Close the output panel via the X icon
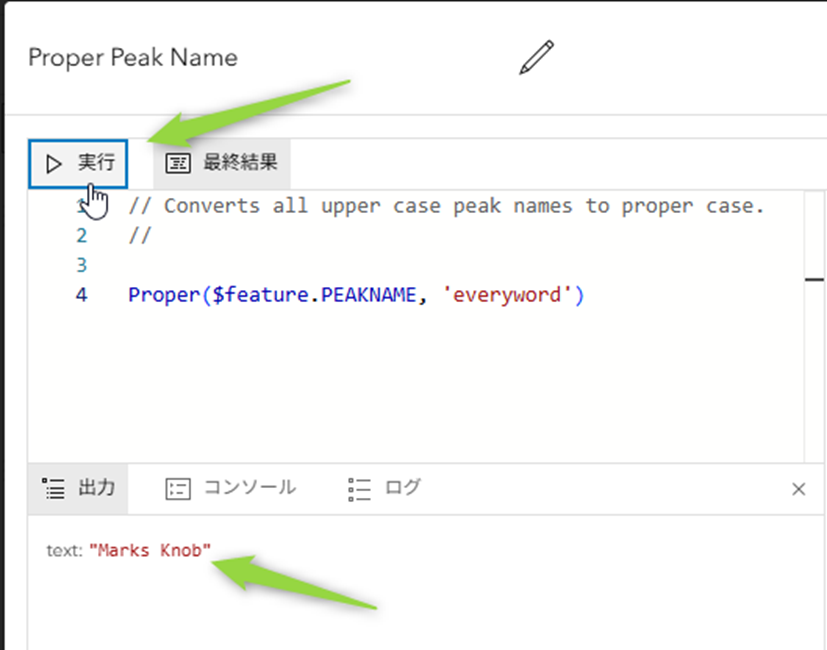Screen dimensions: 827x650 (799, 489)
